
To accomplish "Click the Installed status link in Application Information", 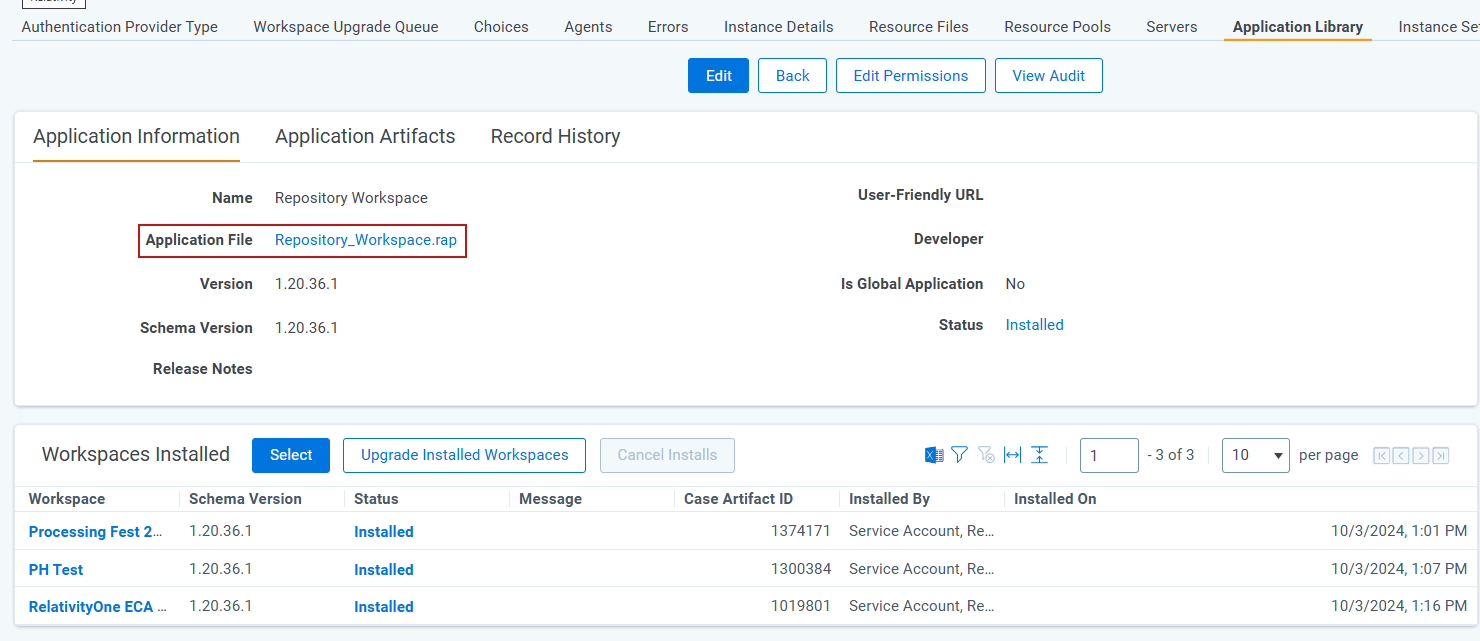I will pyautogui.click(x=1035, y=325).
